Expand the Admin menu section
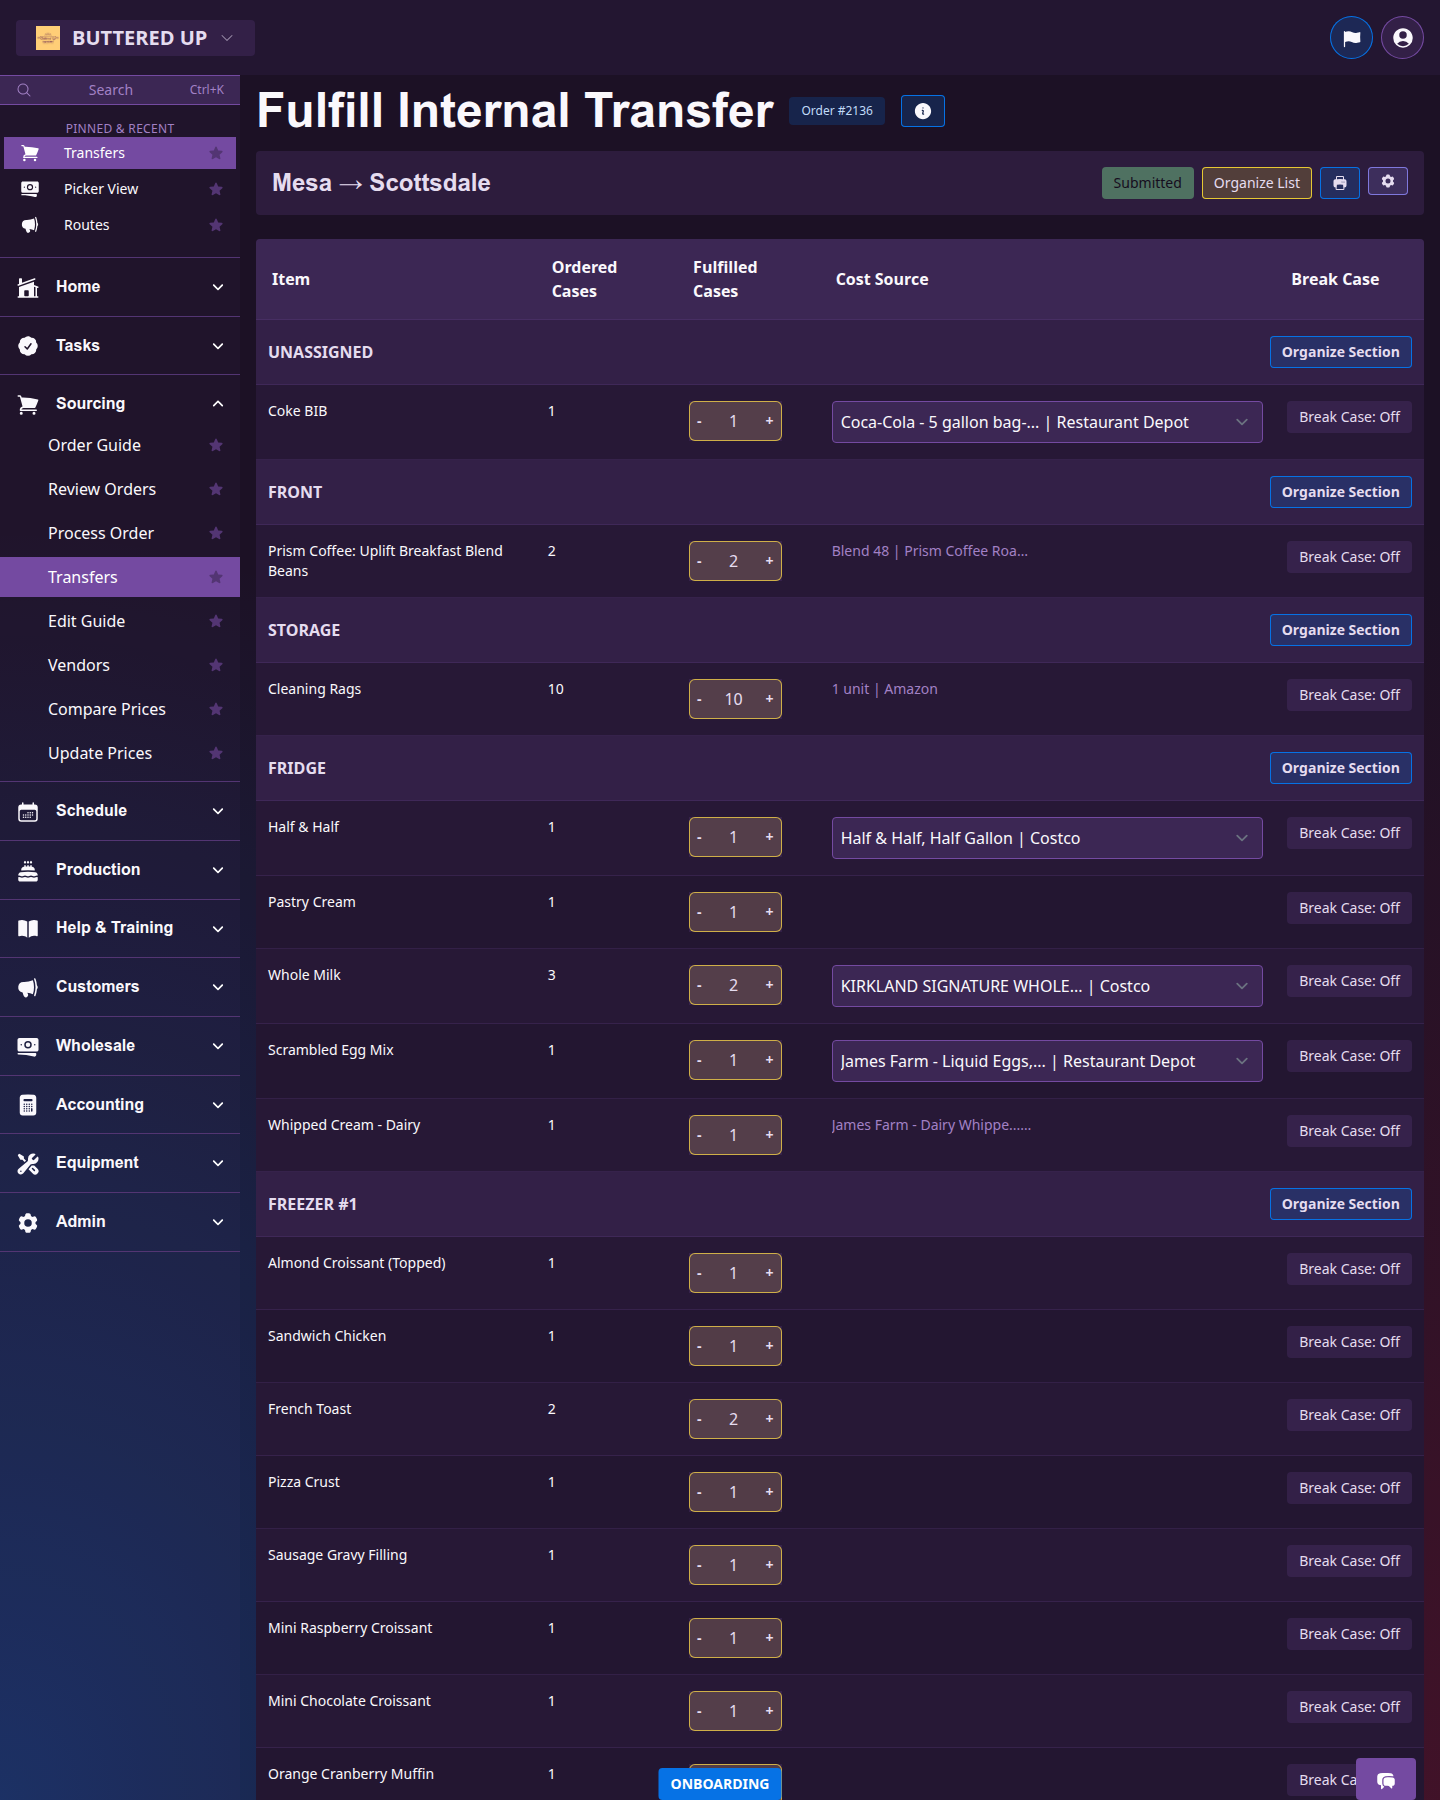 pyautogui.click(x=120, y=1222)
